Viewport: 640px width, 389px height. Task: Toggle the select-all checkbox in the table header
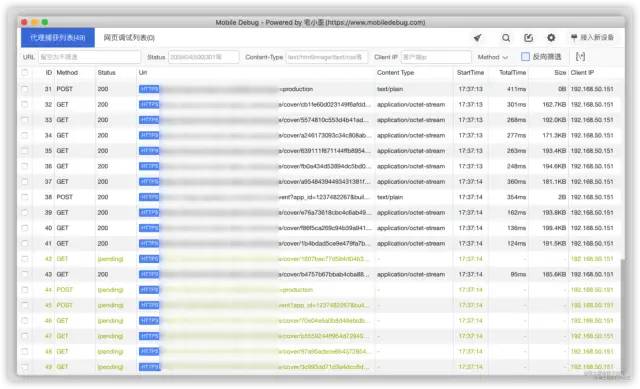pos(25,72)
